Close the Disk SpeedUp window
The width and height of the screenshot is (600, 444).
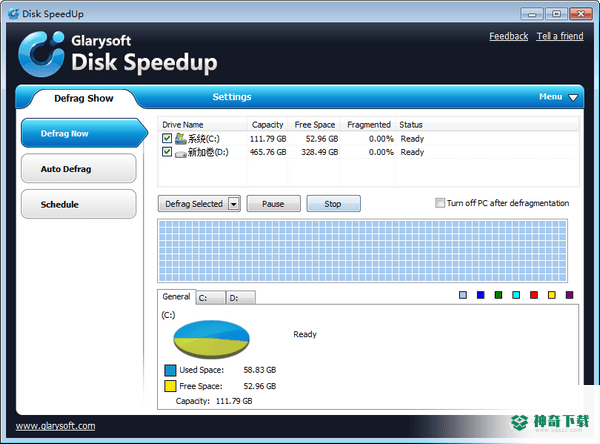[x=581, y=14]
